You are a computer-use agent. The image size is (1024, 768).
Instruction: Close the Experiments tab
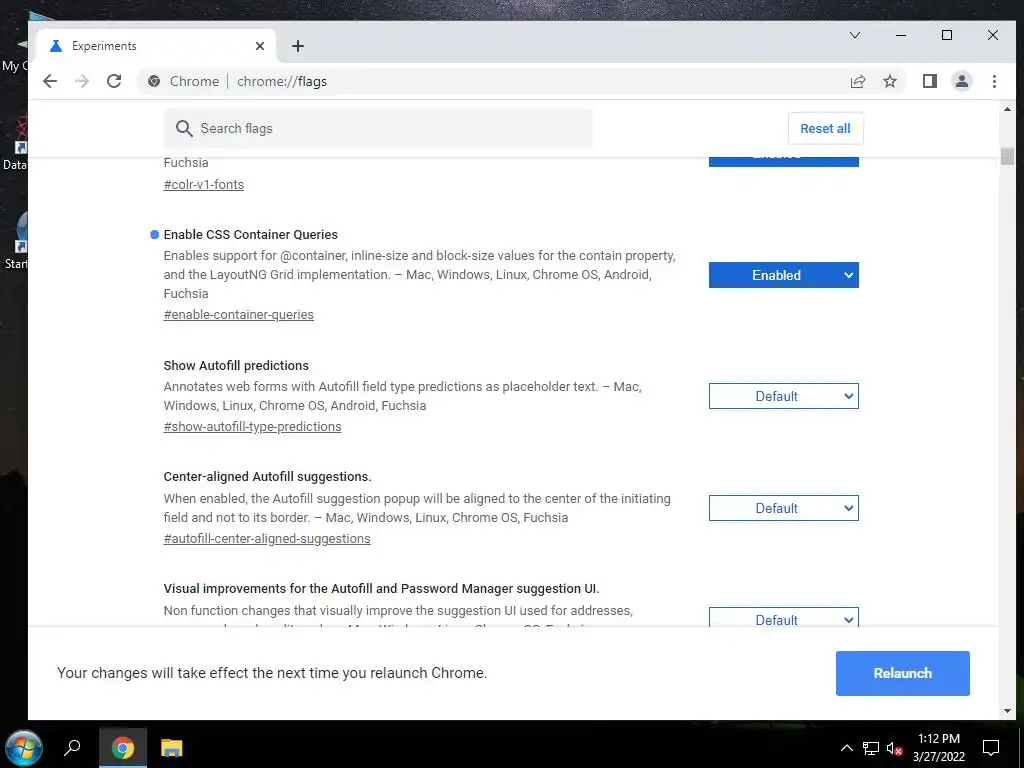[x=260, y=46]
